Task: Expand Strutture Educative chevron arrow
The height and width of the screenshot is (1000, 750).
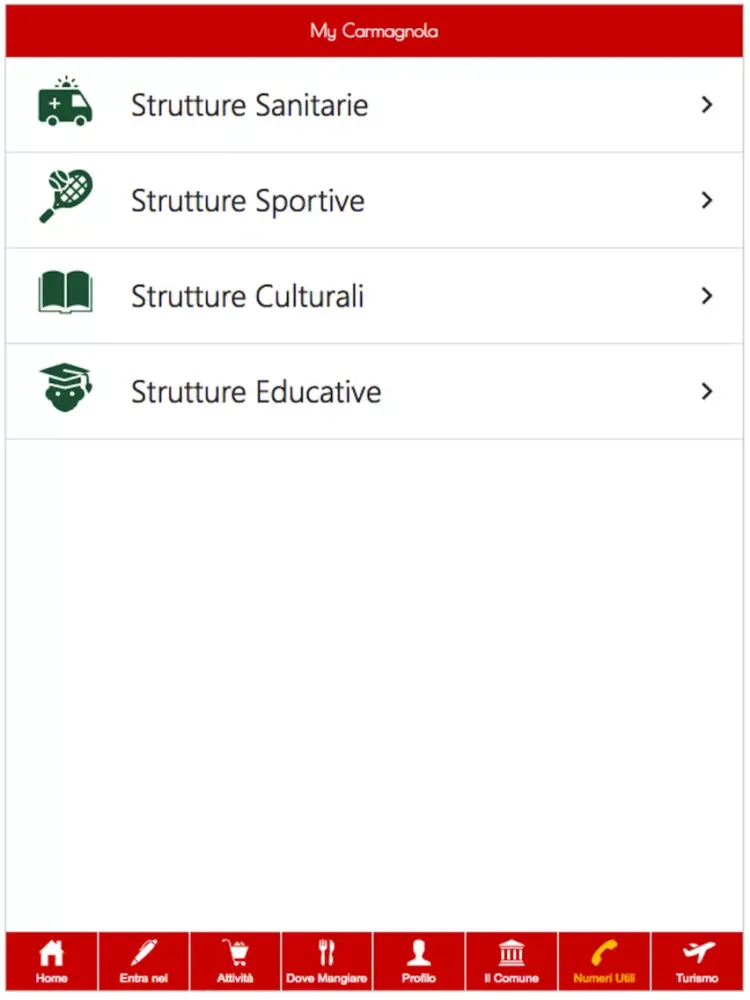Action: point(707,392)
